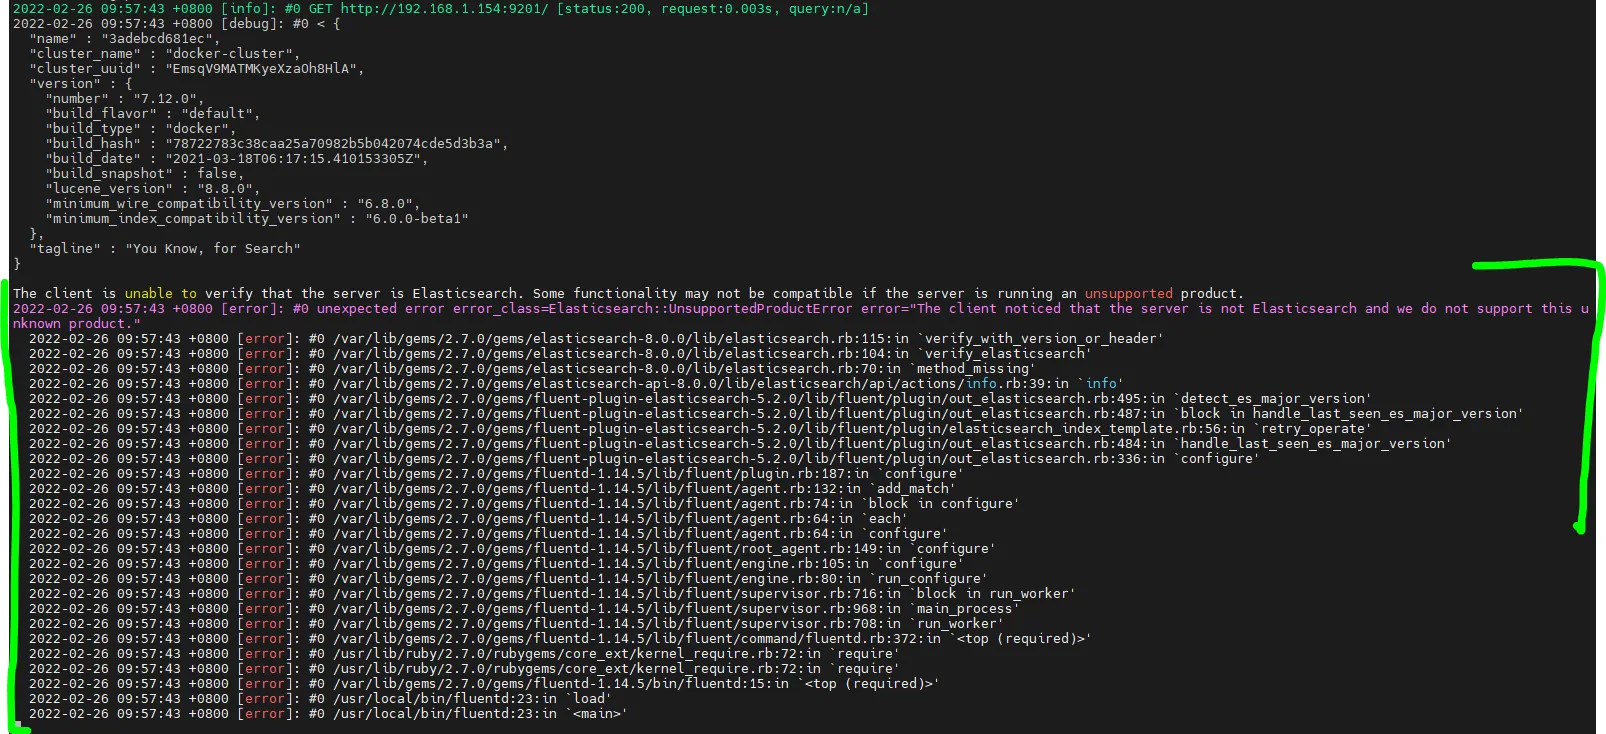Select the "run_configure" stack trace entry
This screenshot has height=734, width=1606.
(929, 579)
